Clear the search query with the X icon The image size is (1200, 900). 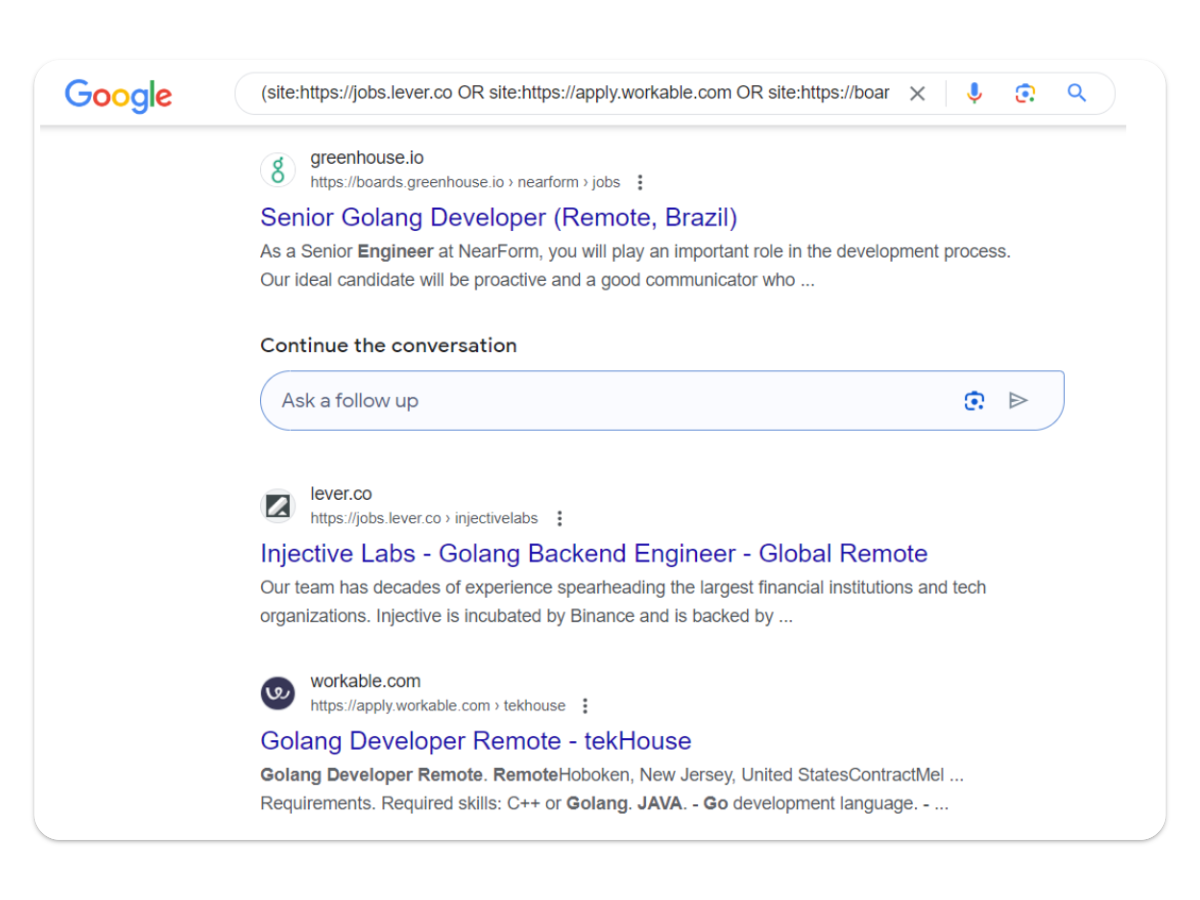point(917,94)
